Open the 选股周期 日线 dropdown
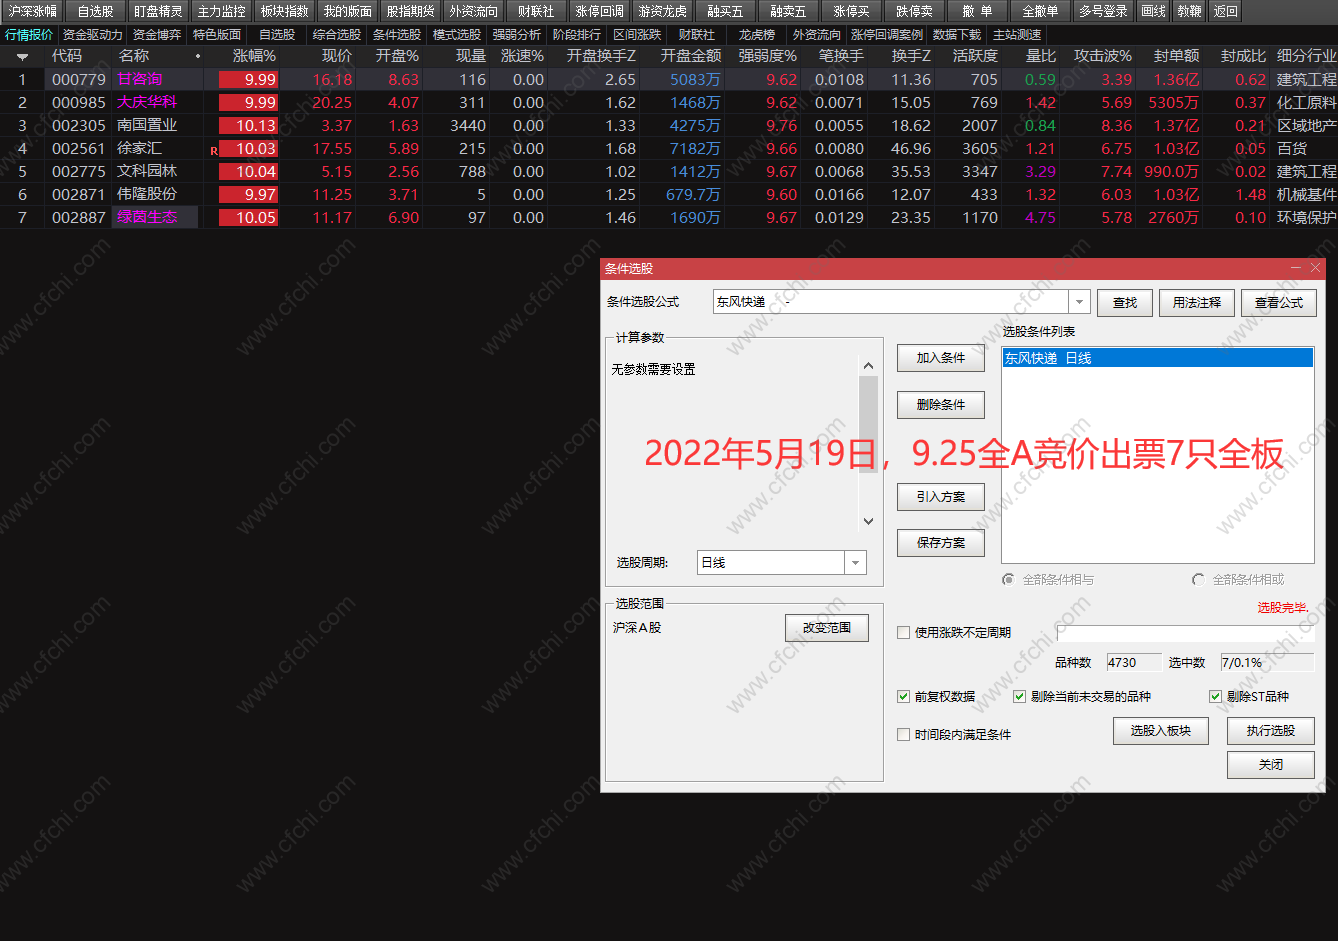 [x=856, y=563]
